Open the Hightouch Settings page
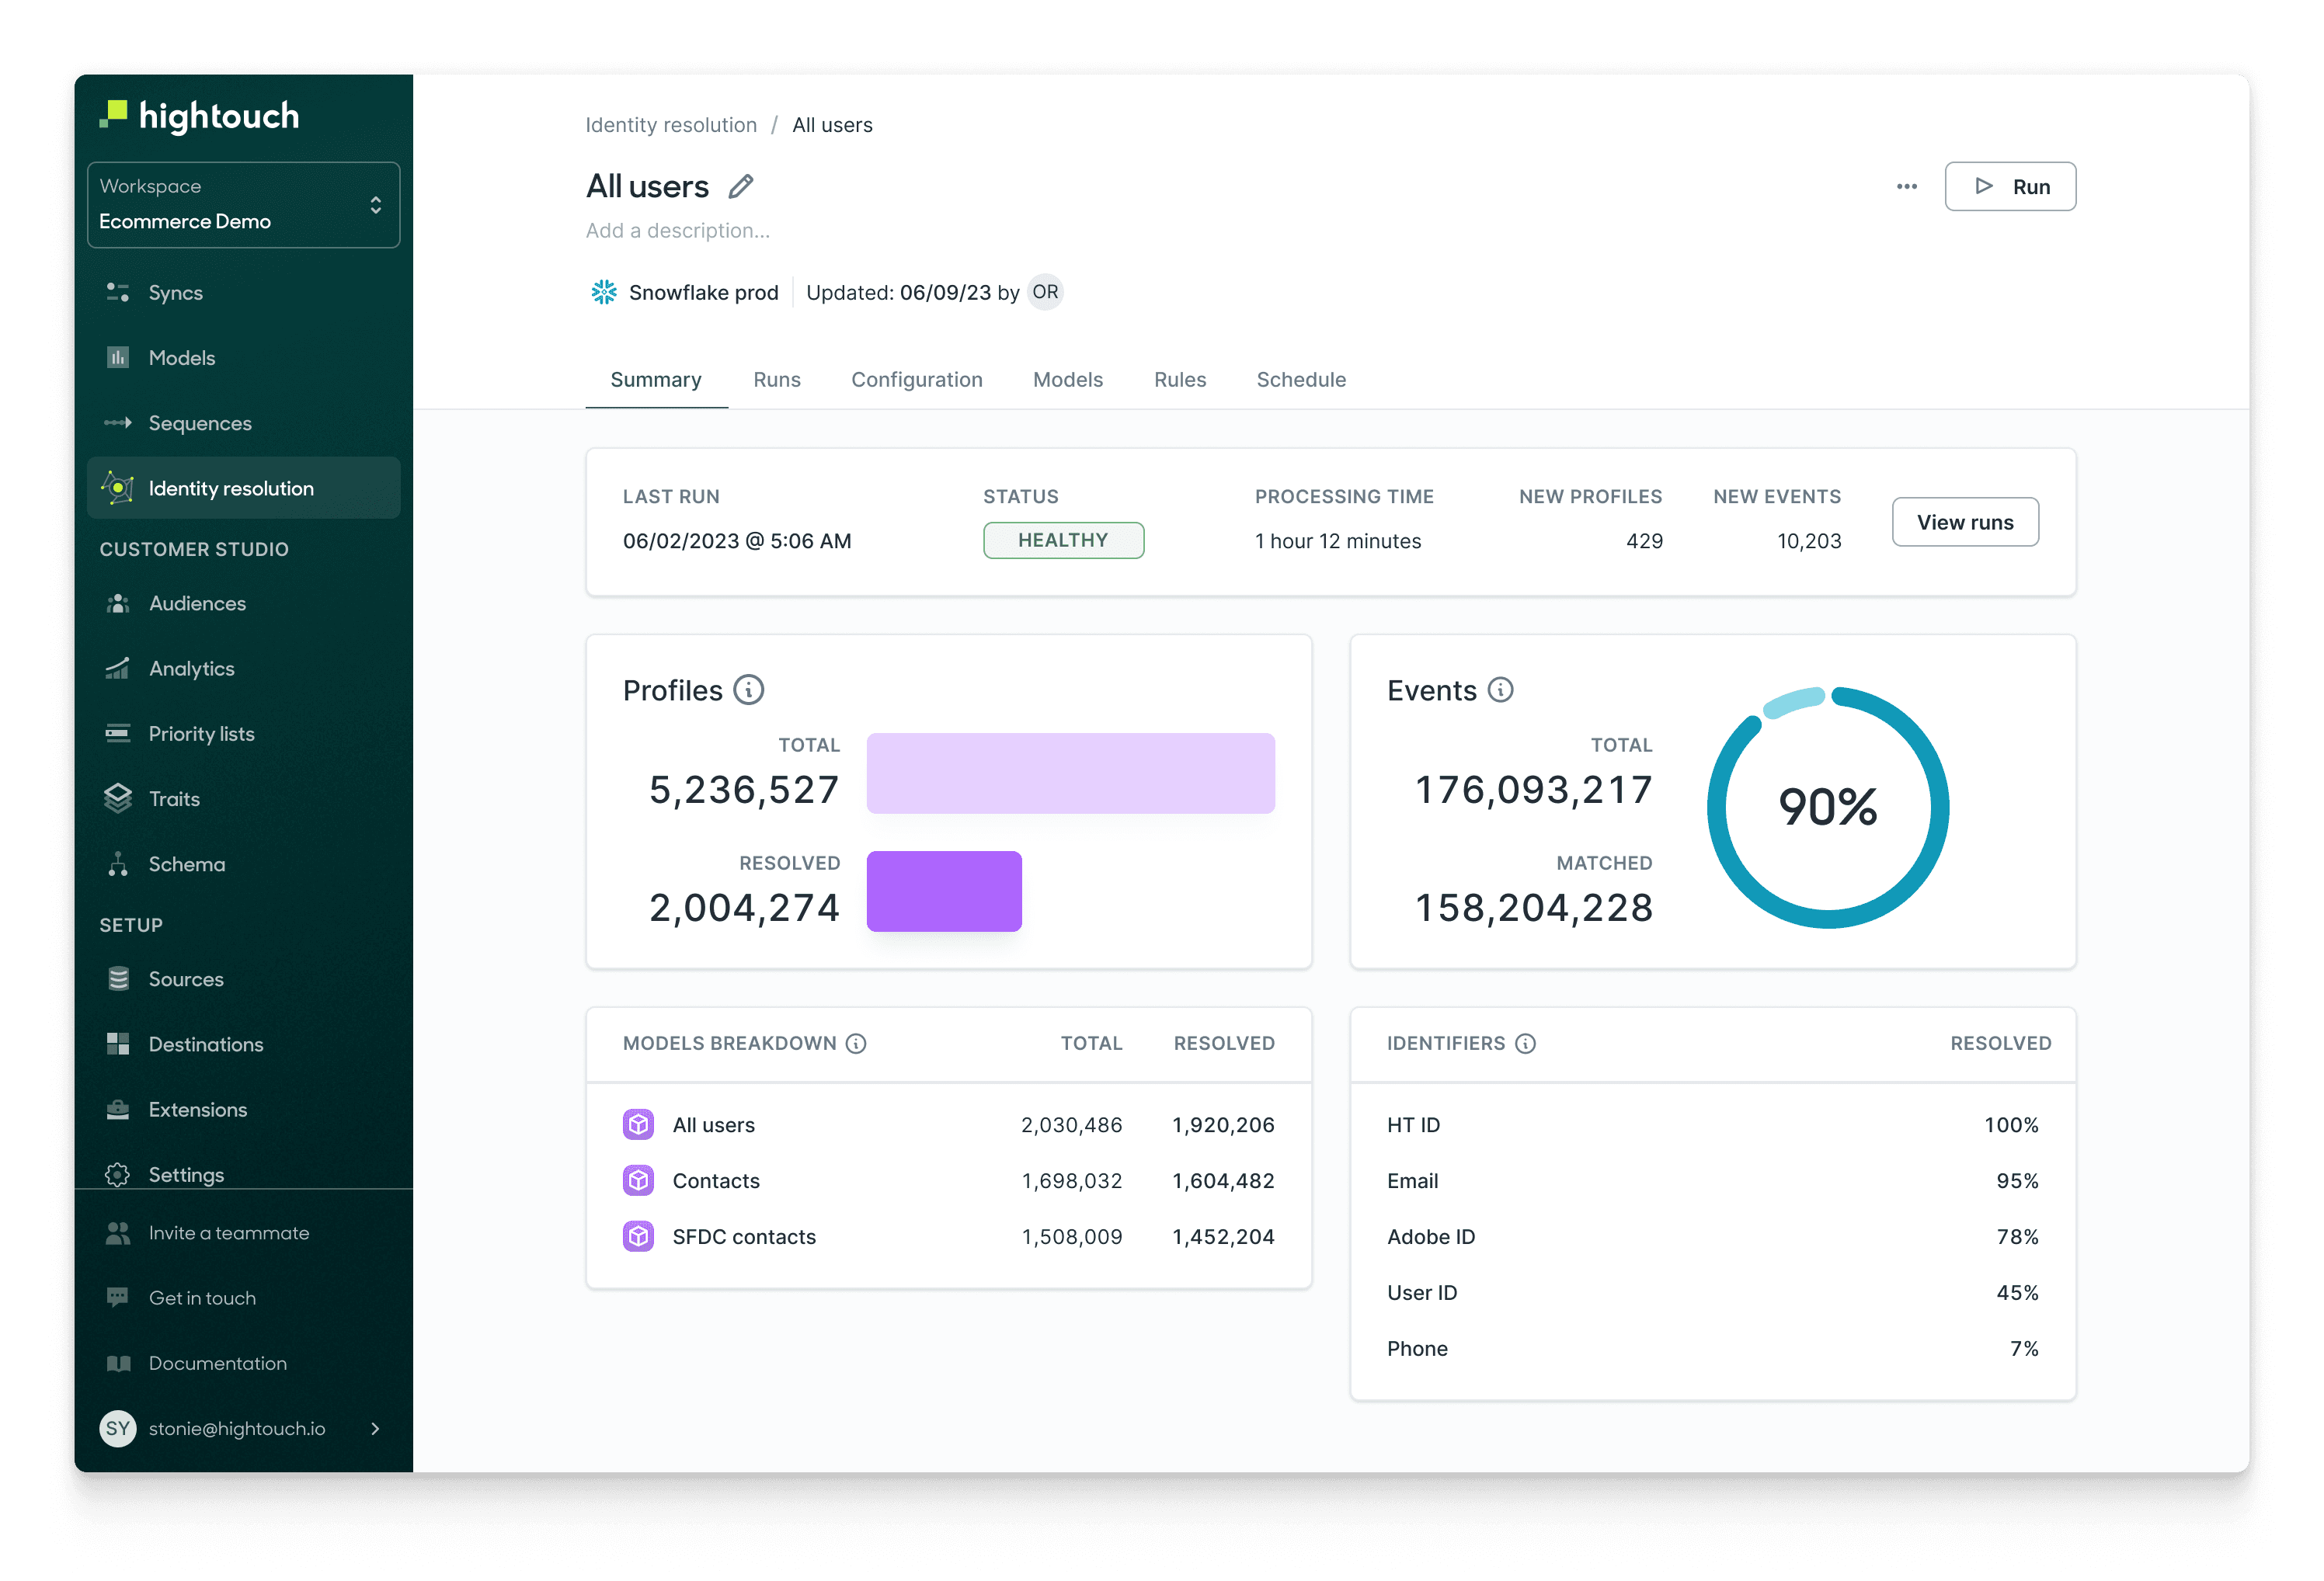2324x1581 pixels. (x=187, y=1174)
